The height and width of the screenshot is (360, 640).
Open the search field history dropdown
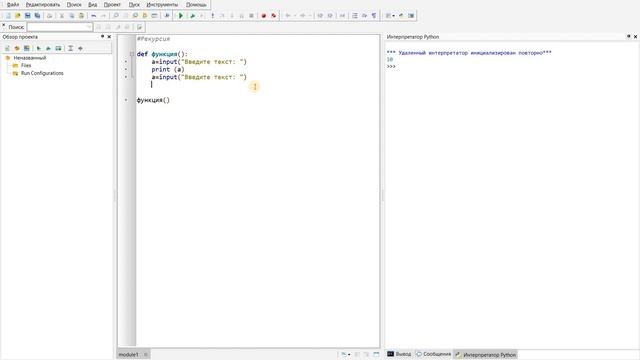pos(89,27)
